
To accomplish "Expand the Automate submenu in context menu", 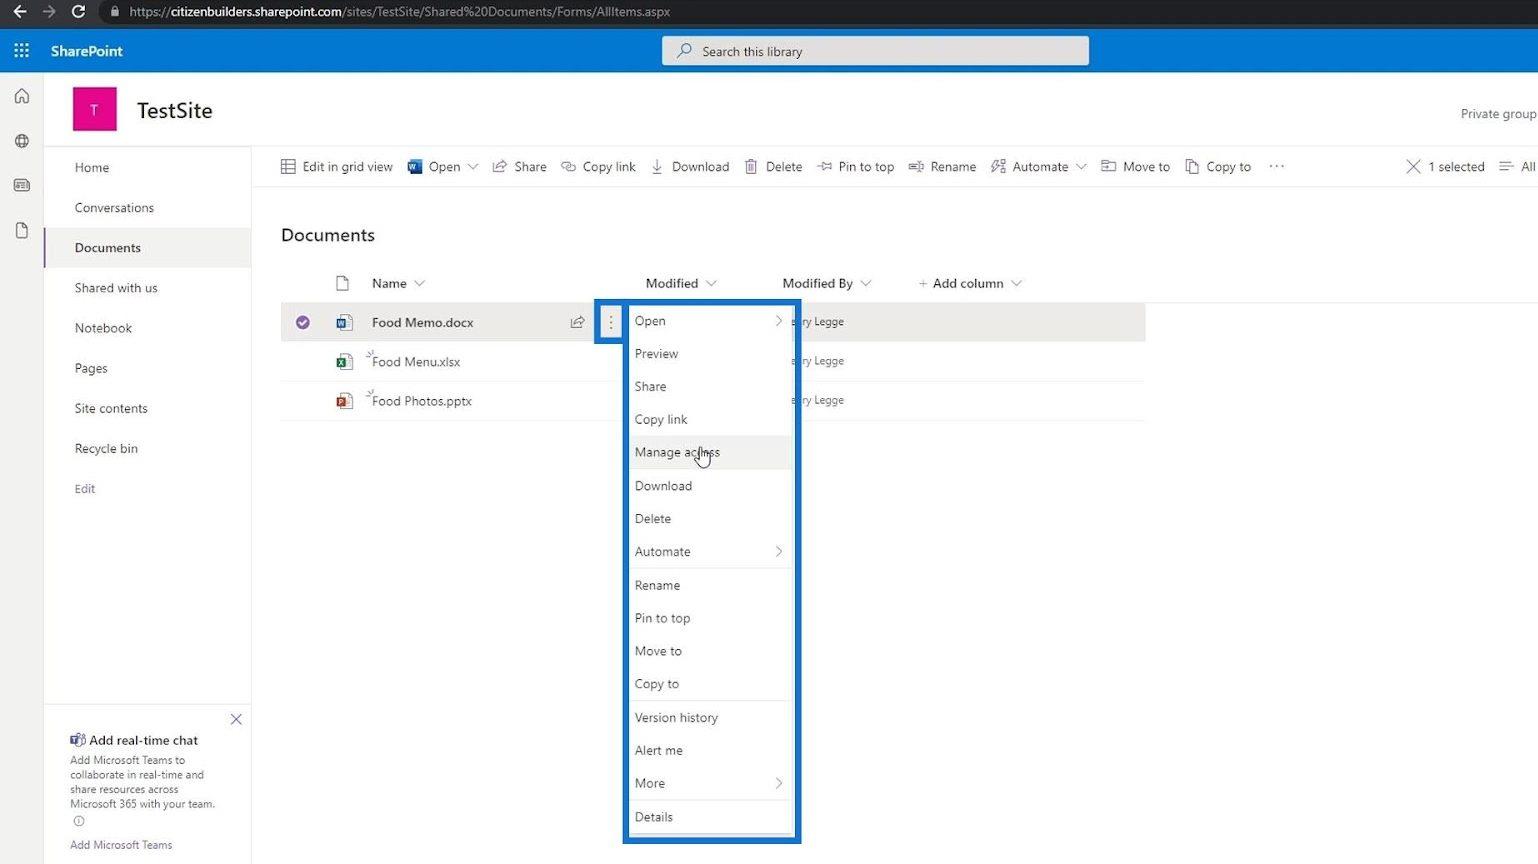I will coord(779,551).
